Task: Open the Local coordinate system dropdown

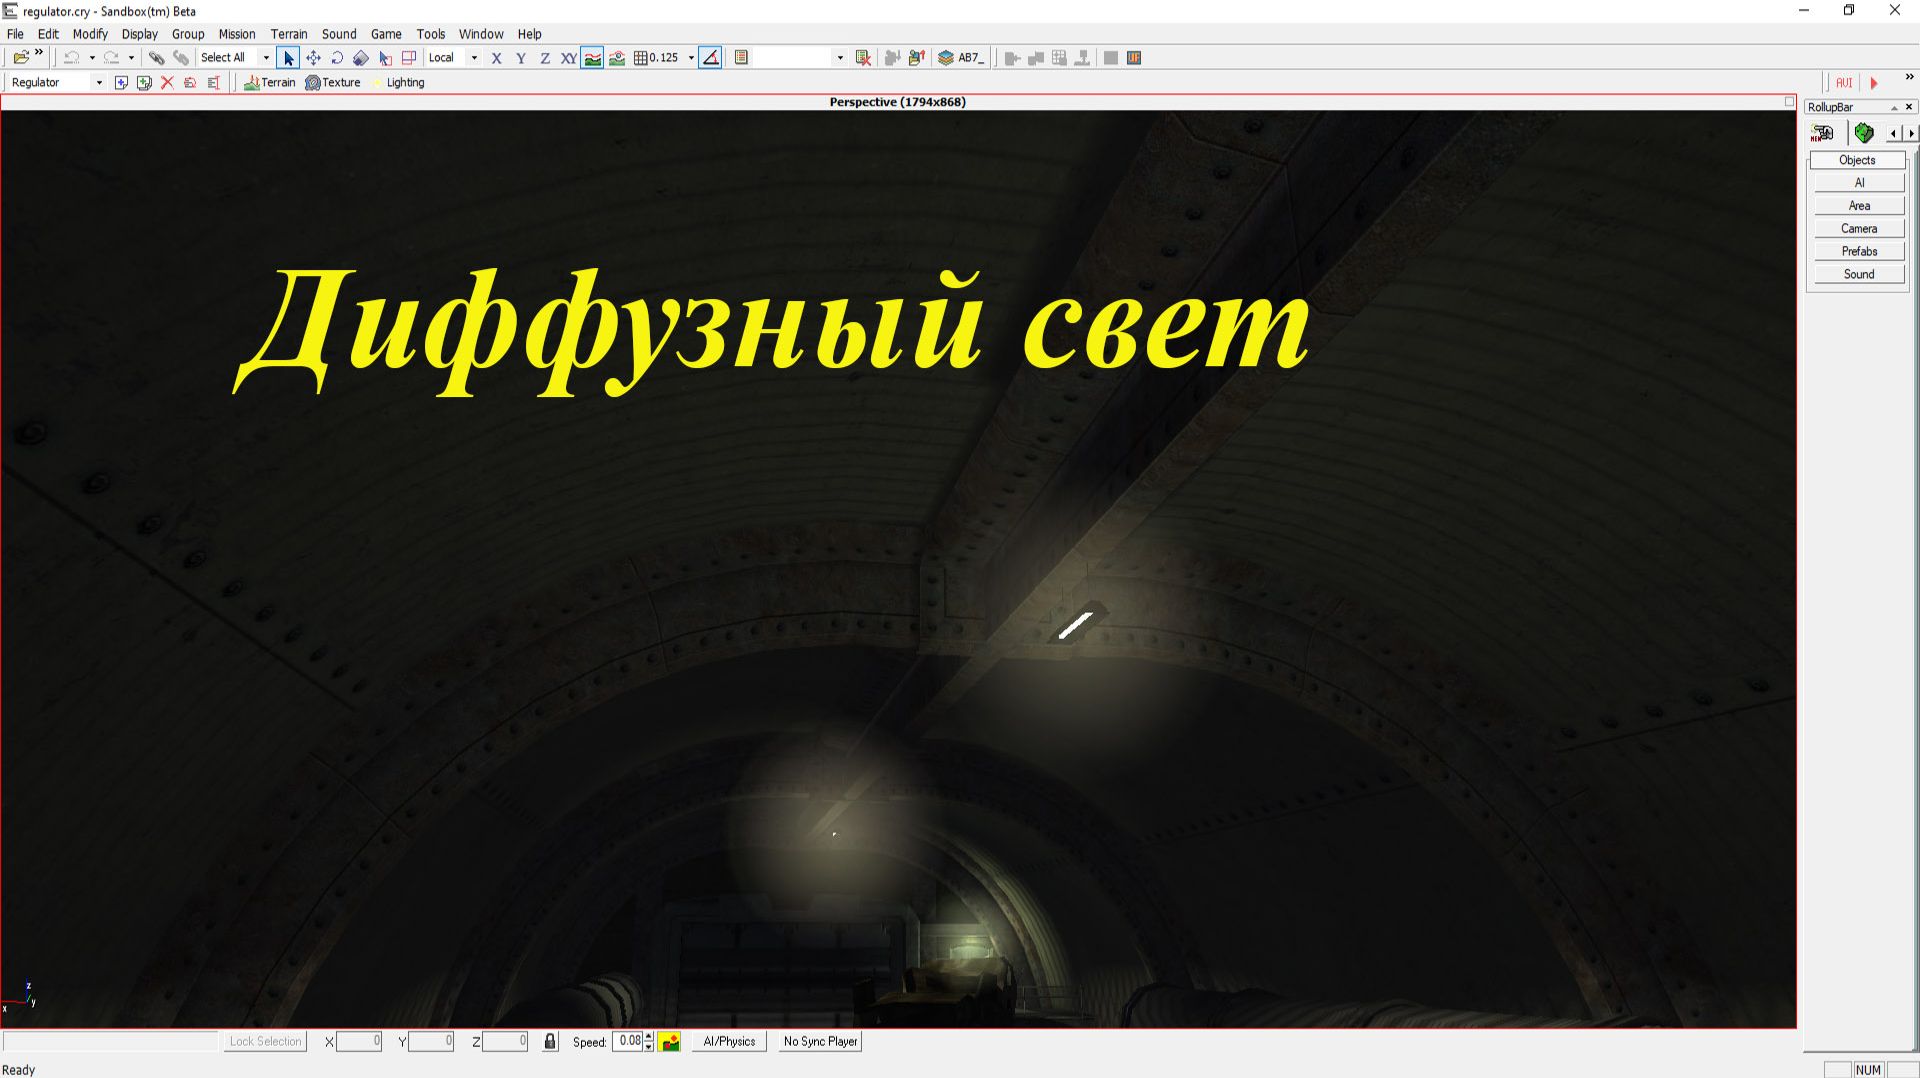Action: tap(473, 57)
